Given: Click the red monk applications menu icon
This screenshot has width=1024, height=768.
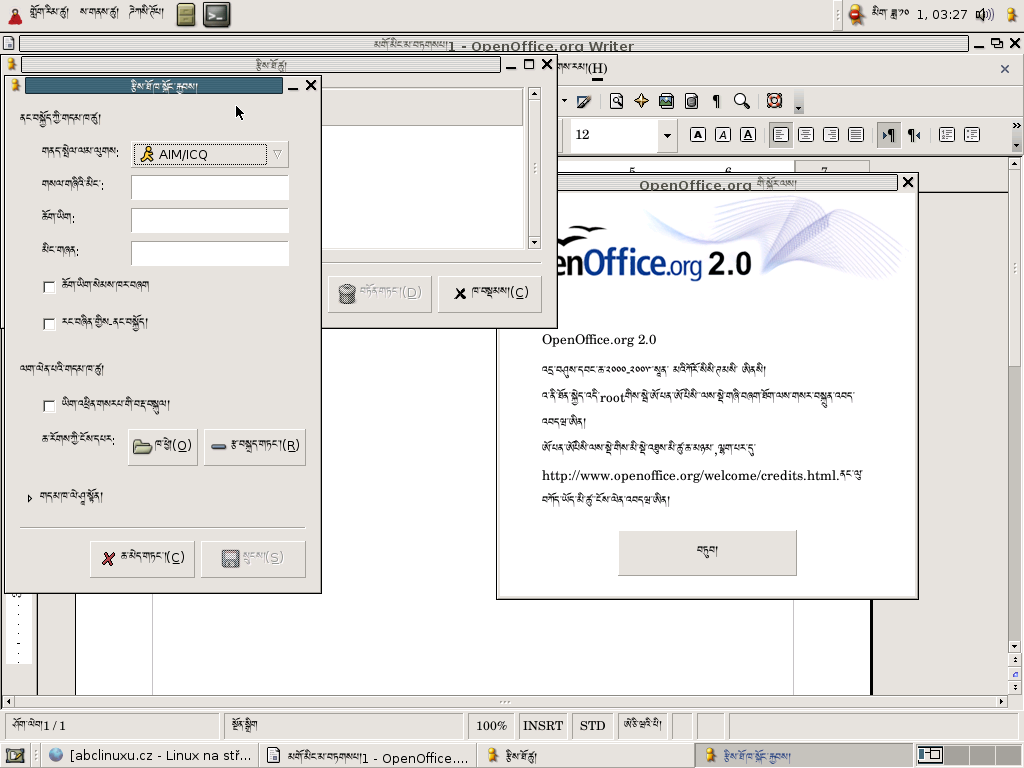Looking at the screenshot, I should [15, 14].
